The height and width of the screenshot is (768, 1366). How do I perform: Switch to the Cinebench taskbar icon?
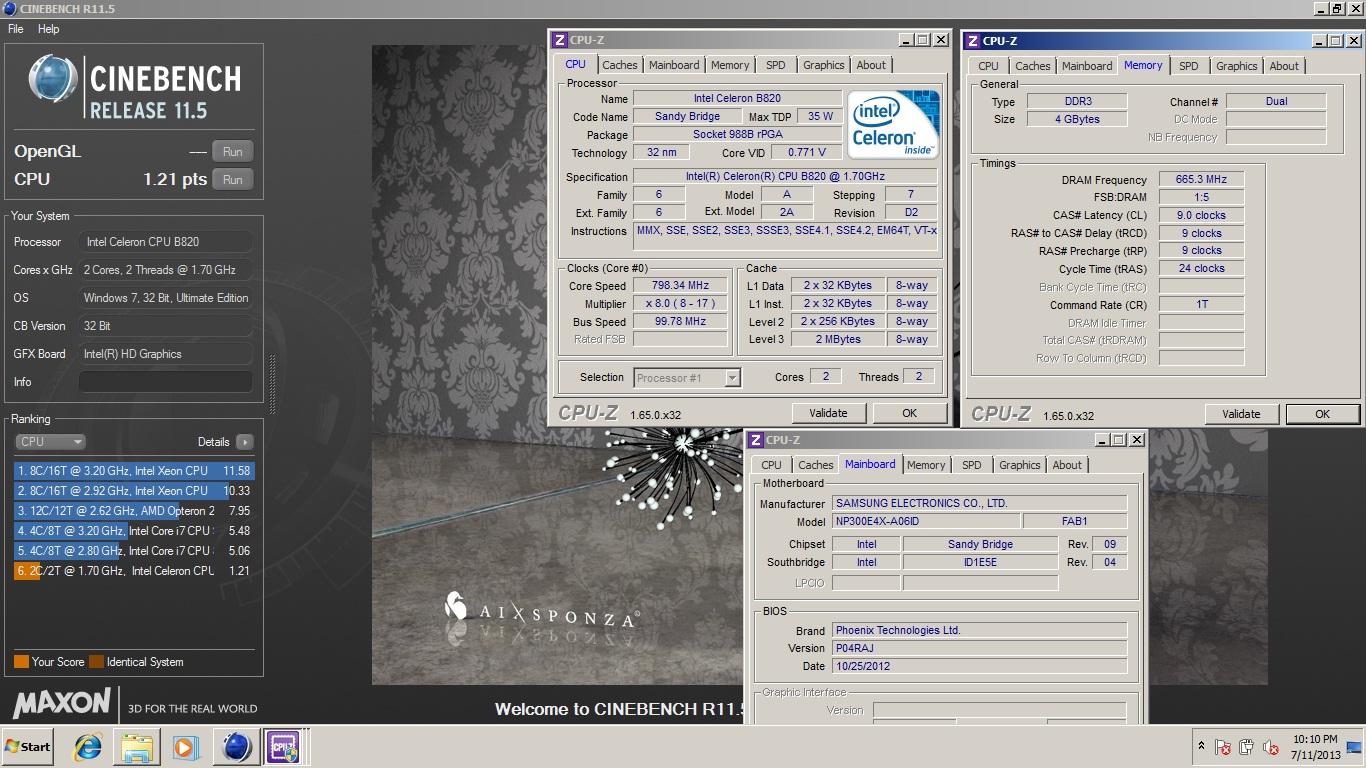click(237, 747)
